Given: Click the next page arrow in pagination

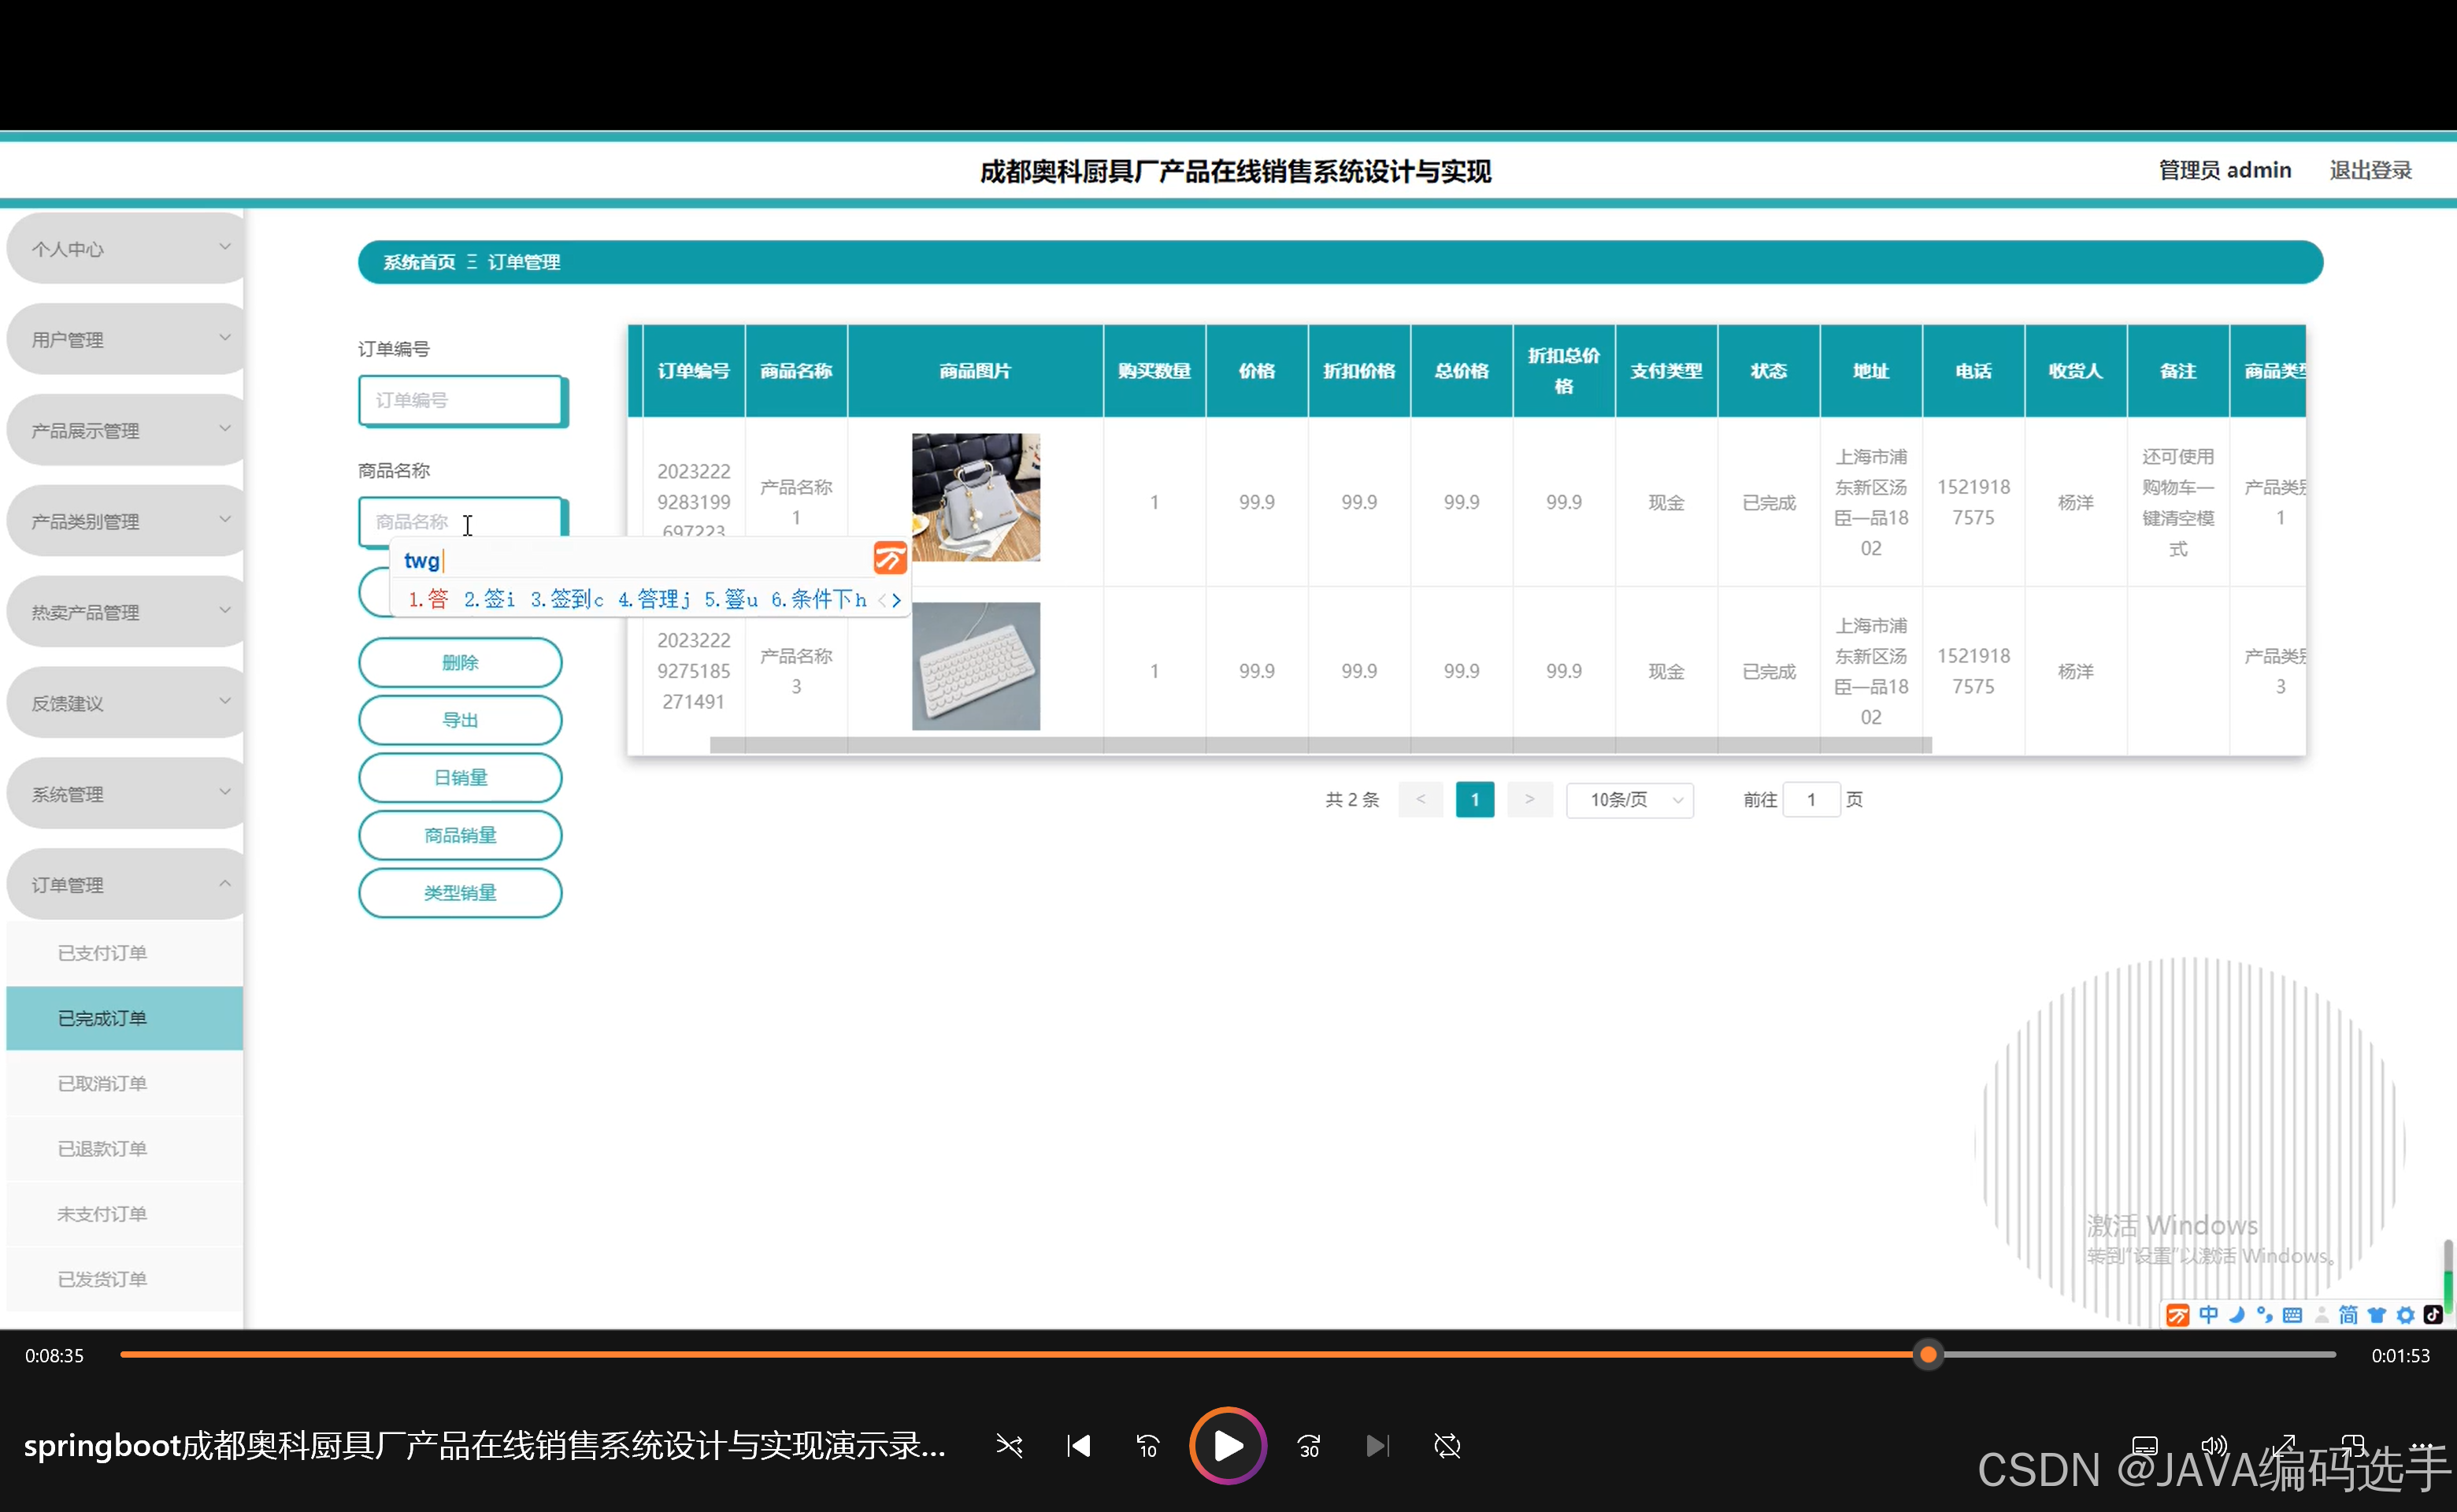Looking at the screenshot, I should coord(1530,800).
